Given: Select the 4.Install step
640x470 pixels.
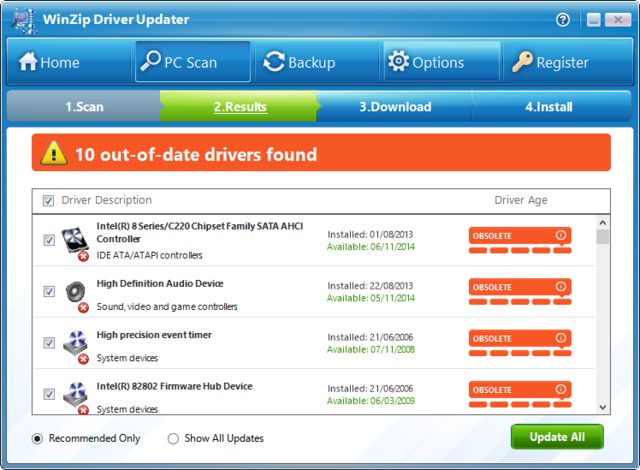Looking at the screenshot, I should pos(549,106).
